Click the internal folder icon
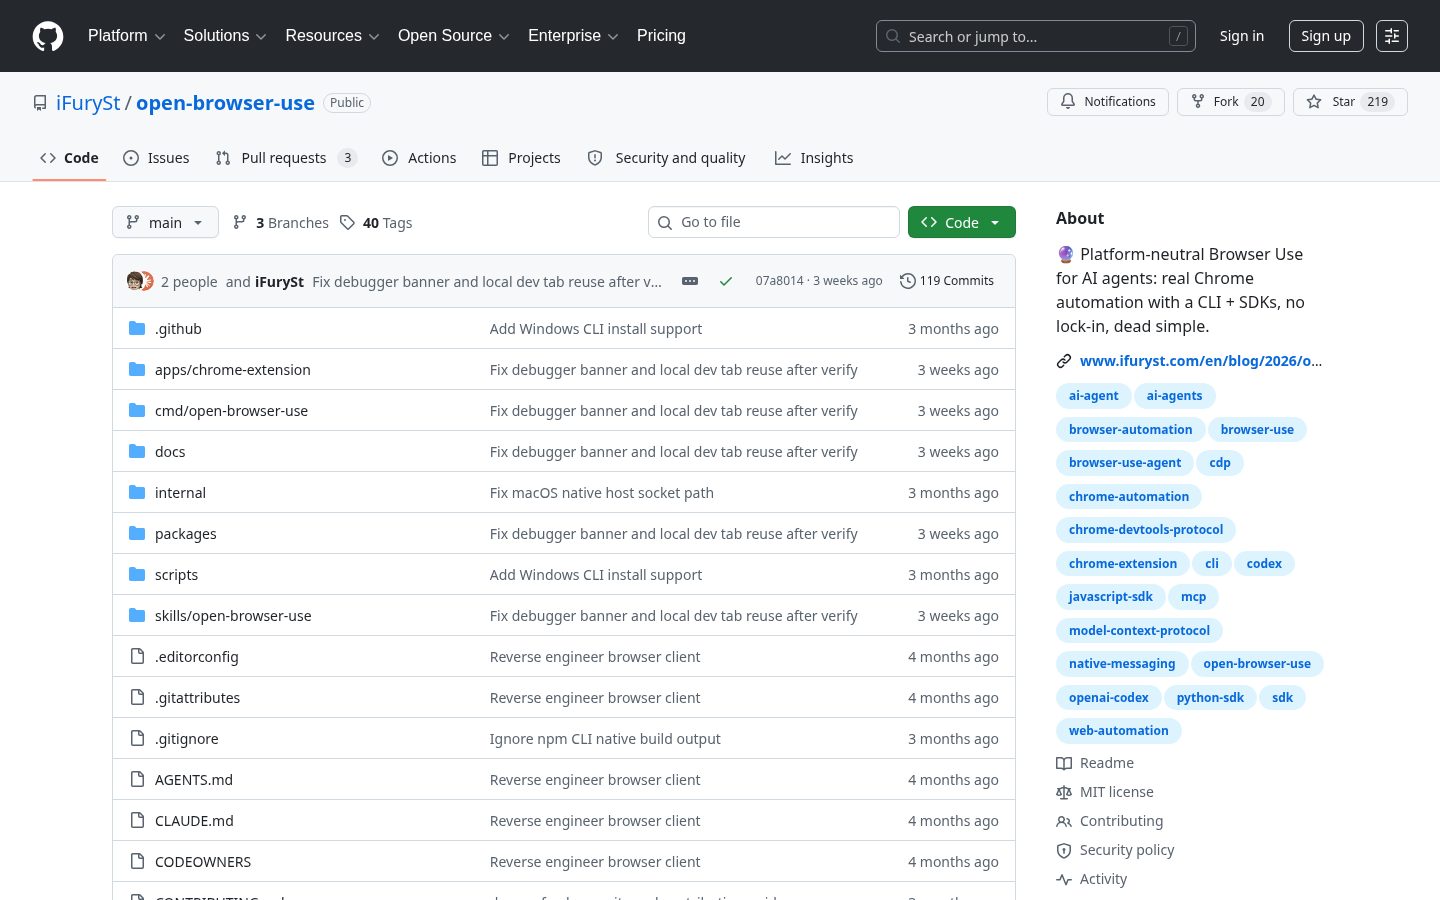Screen dimensions: 1440x900 pyautogui.click(x=137, y=492)
